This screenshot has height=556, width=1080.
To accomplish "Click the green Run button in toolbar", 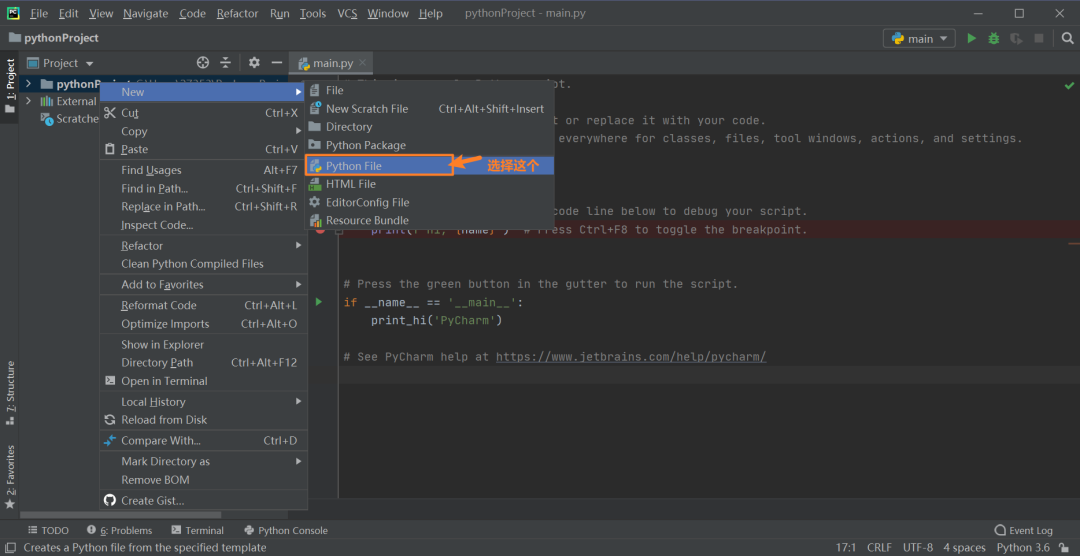I will 971,39.
